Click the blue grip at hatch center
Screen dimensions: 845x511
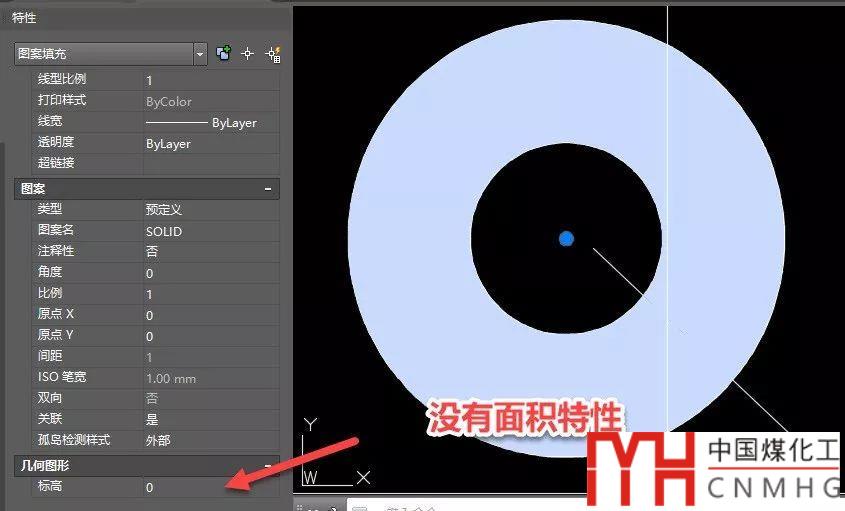[x=566, y=239]
